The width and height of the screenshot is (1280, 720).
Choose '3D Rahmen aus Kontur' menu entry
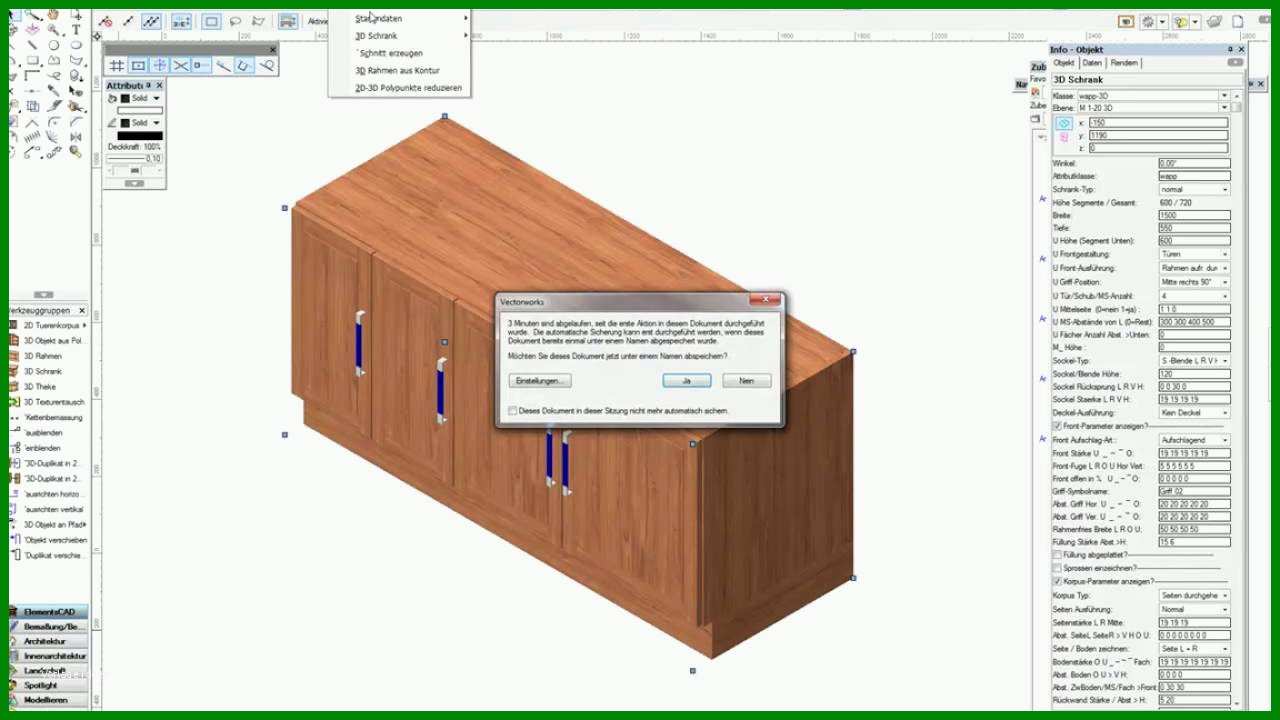[x=400, y=70]
